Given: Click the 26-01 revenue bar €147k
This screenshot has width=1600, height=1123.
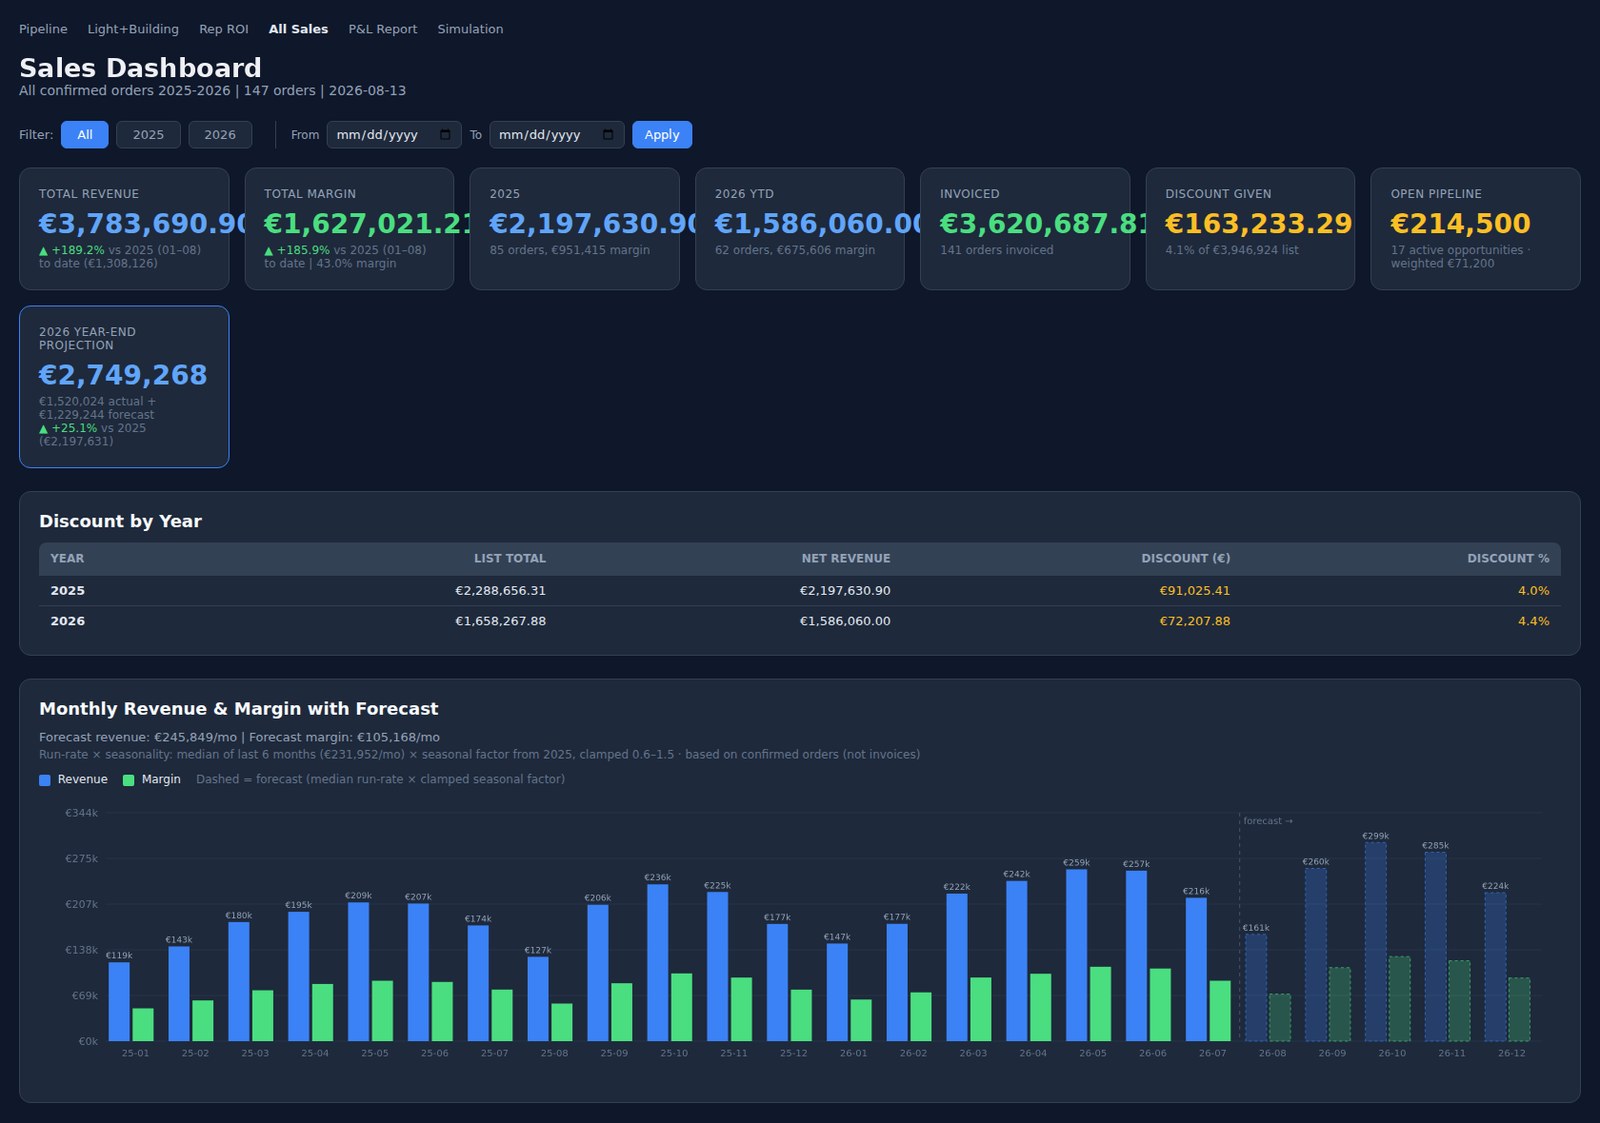Looking at the screenshot, I should tap(837, 992).
